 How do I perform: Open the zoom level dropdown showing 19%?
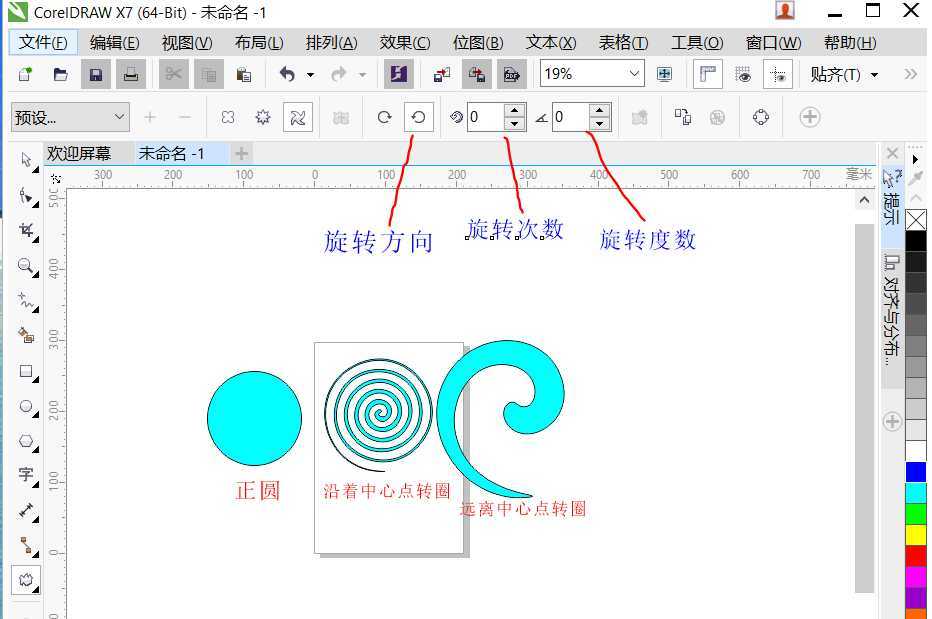click(x=632, y=74)
